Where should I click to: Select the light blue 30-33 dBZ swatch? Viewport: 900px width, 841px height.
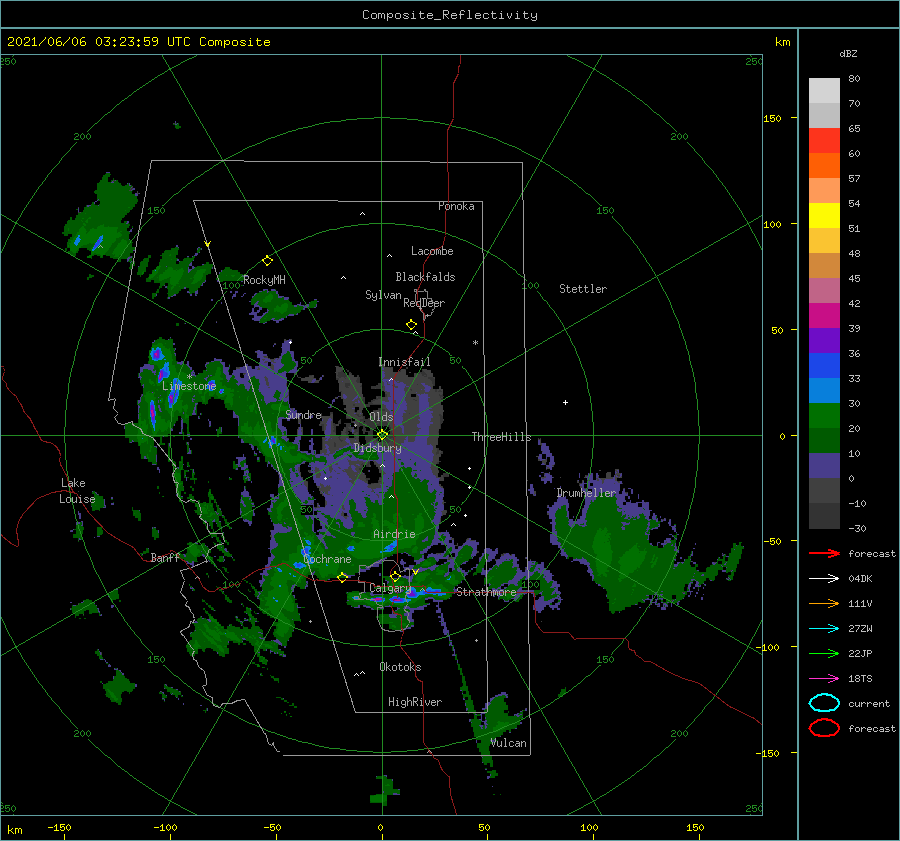pyautogui.click(x=824, y=390)
